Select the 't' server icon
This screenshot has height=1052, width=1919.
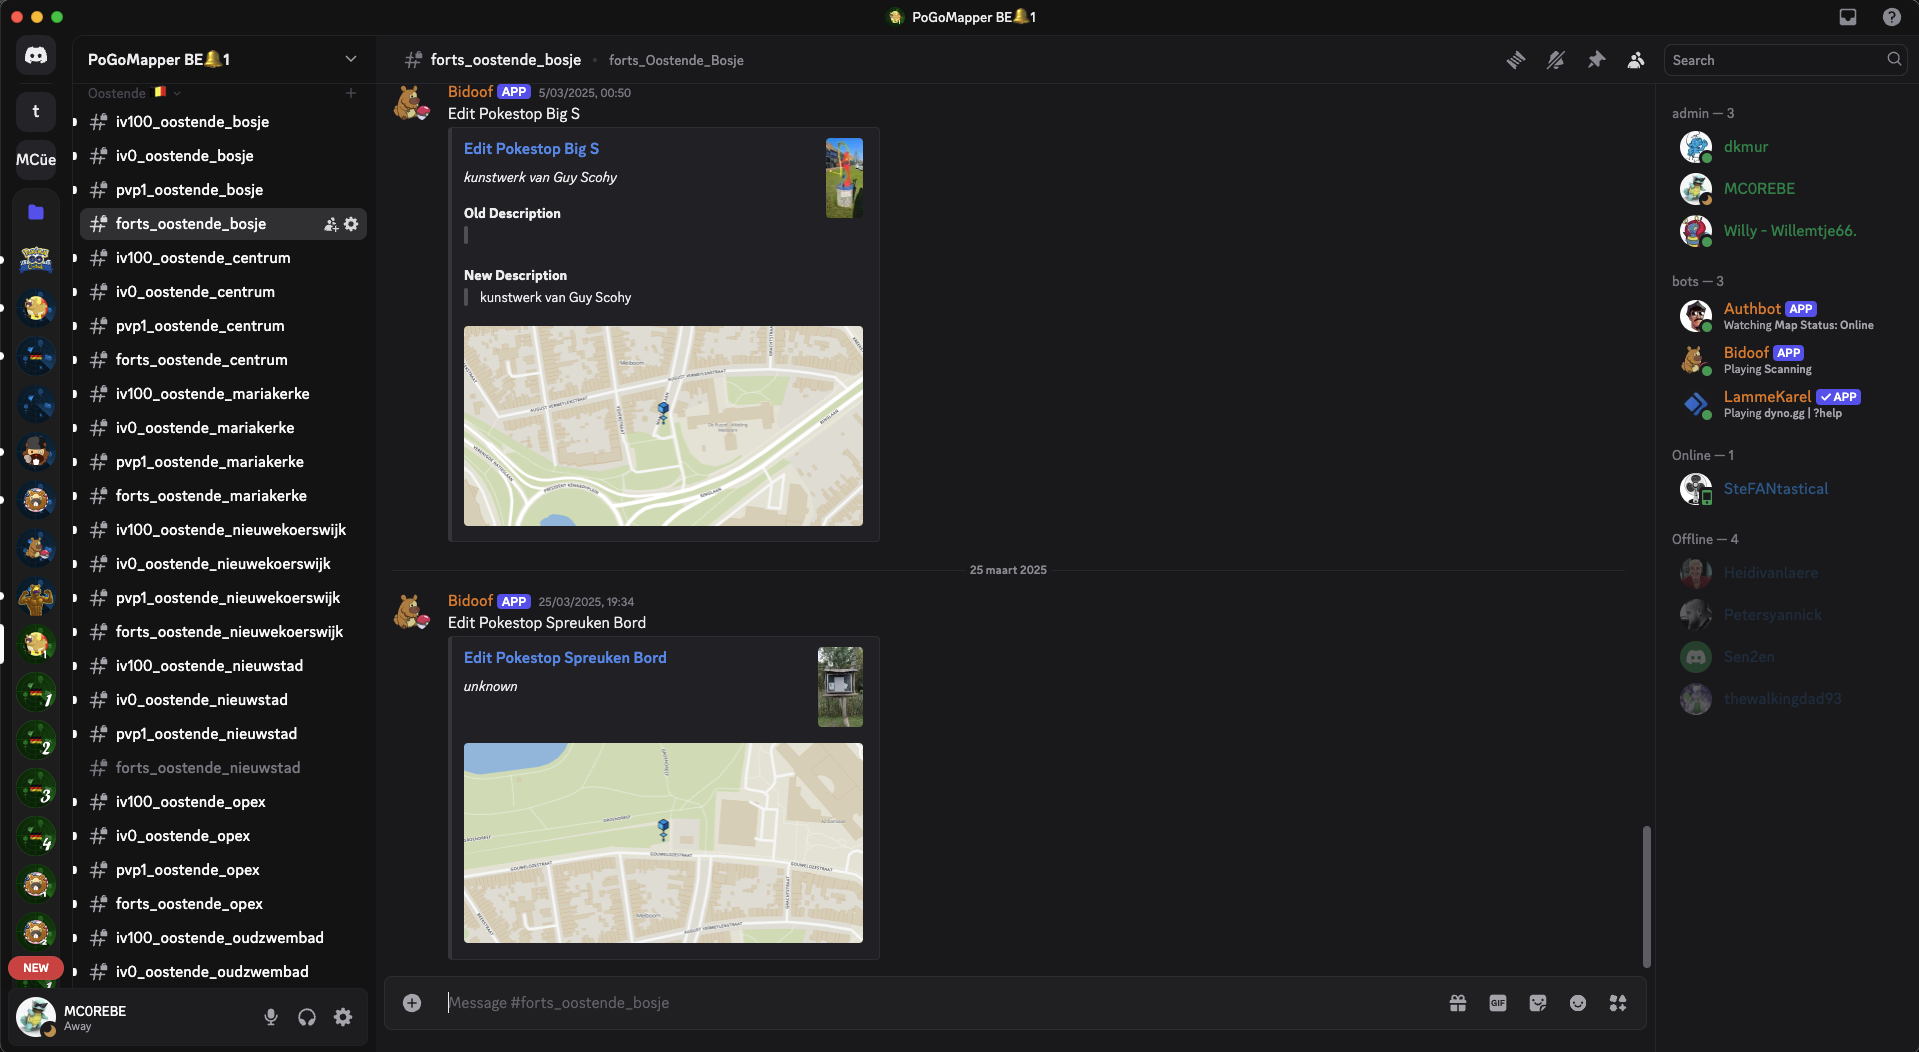pyautogui.click(x=36, y=111)
